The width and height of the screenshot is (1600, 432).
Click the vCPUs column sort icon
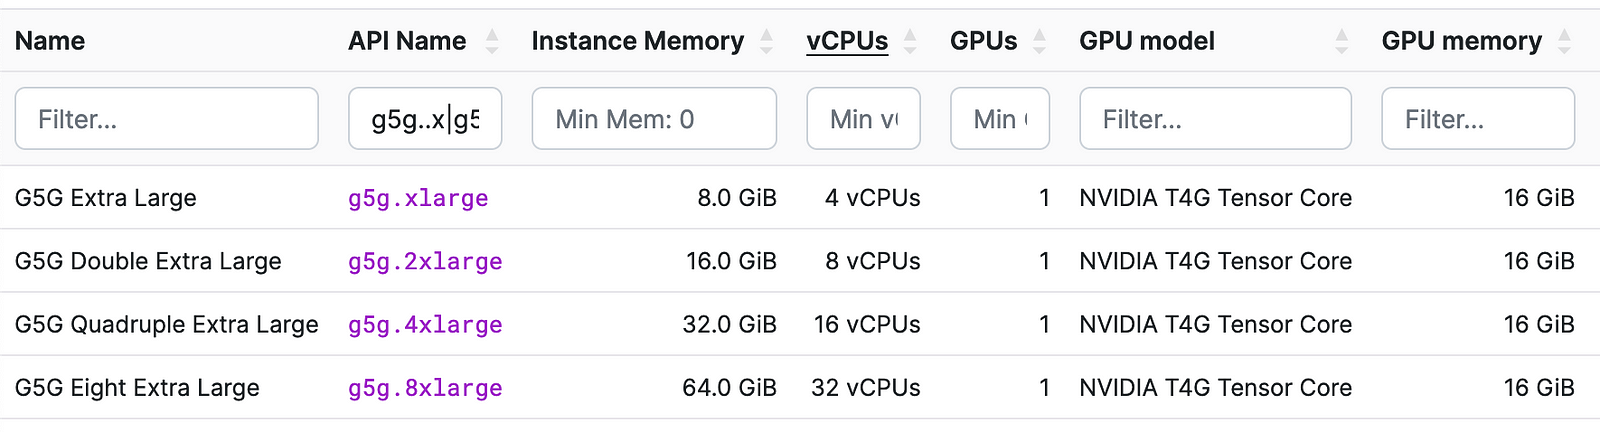[910, 41]
